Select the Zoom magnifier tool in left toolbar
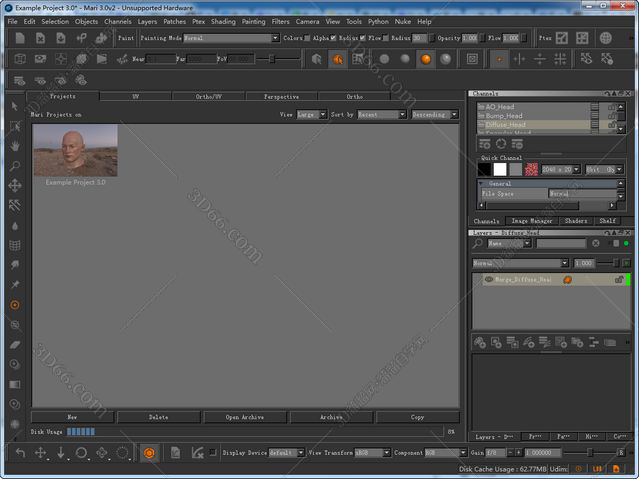This screenshot has width=639, height=479. click(x=14, y=165)
